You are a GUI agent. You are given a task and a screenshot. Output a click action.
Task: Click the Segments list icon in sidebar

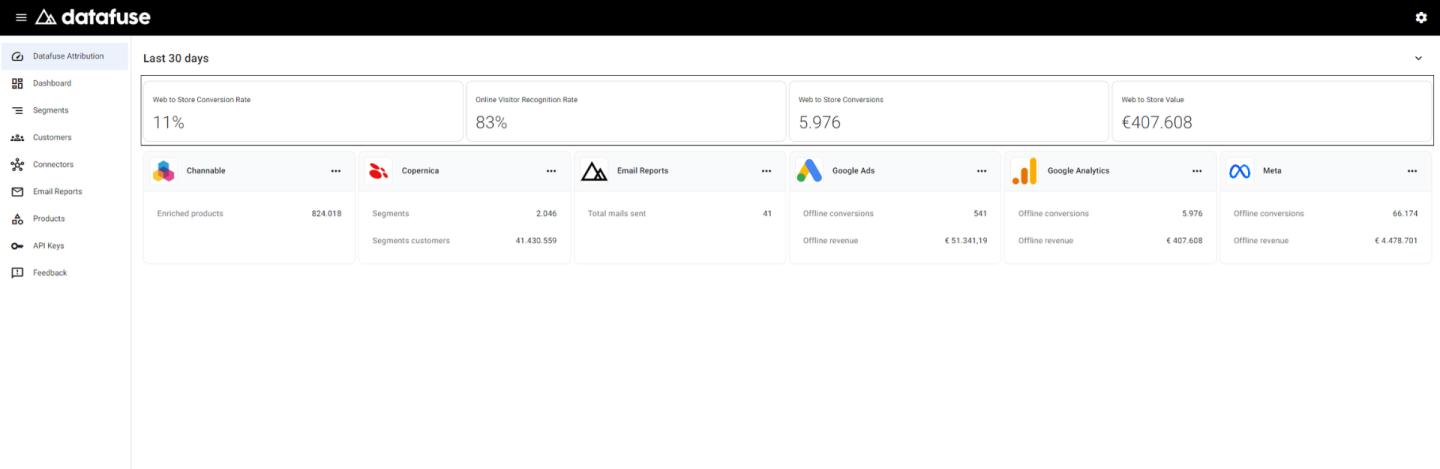pyautogui.click(x=17, y=110)
